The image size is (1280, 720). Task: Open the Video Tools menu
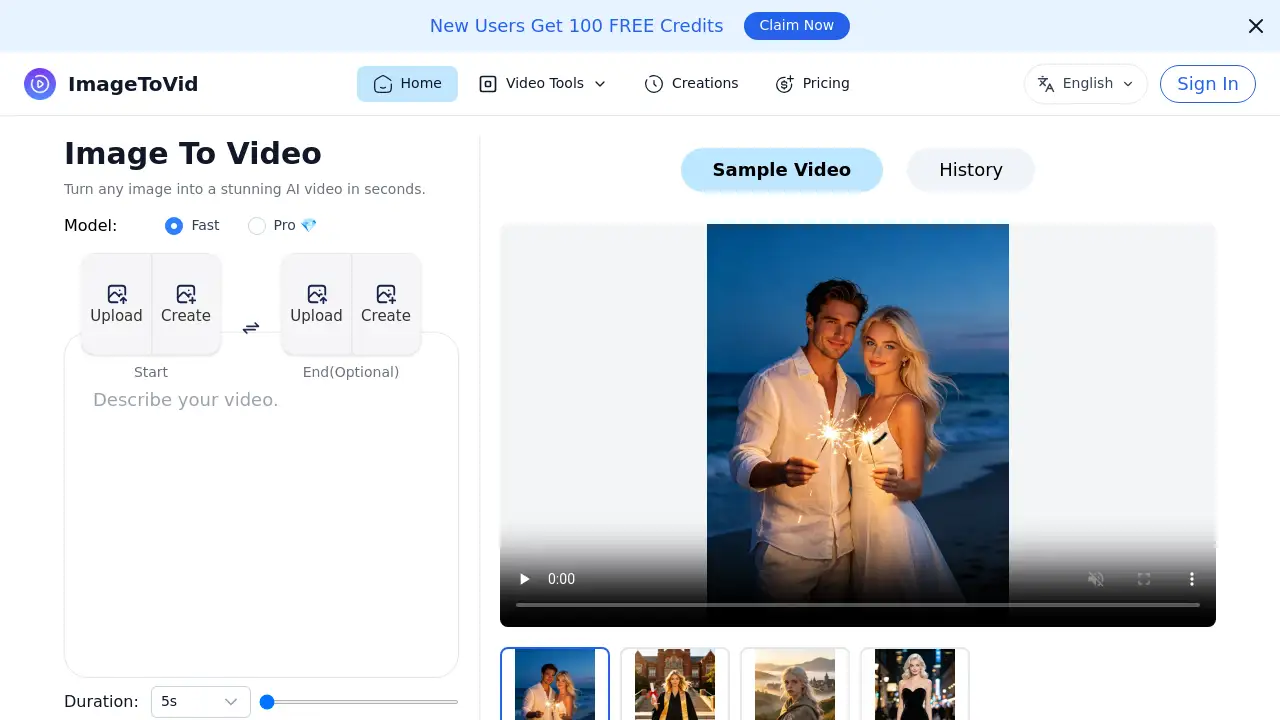pyautogui.click(x=543, y=84)
